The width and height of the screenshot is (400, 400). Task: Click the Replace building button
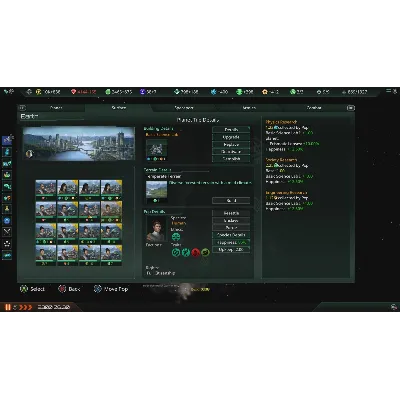tap(231, 145)
